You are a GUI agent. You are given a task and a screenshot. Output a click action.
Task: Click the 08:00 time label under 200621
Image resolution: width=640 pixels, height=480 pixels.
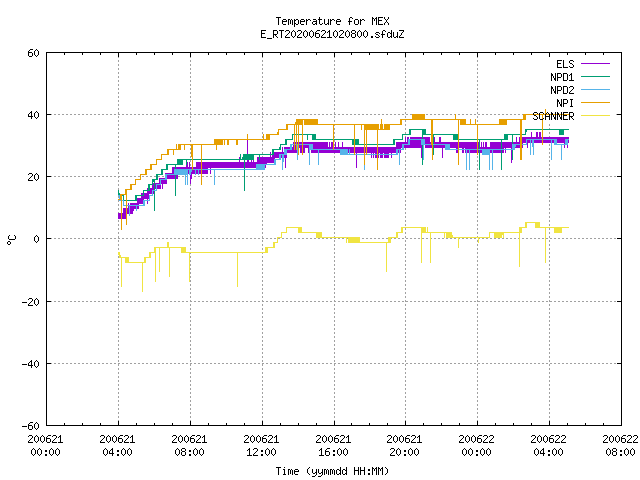point(189,452)
